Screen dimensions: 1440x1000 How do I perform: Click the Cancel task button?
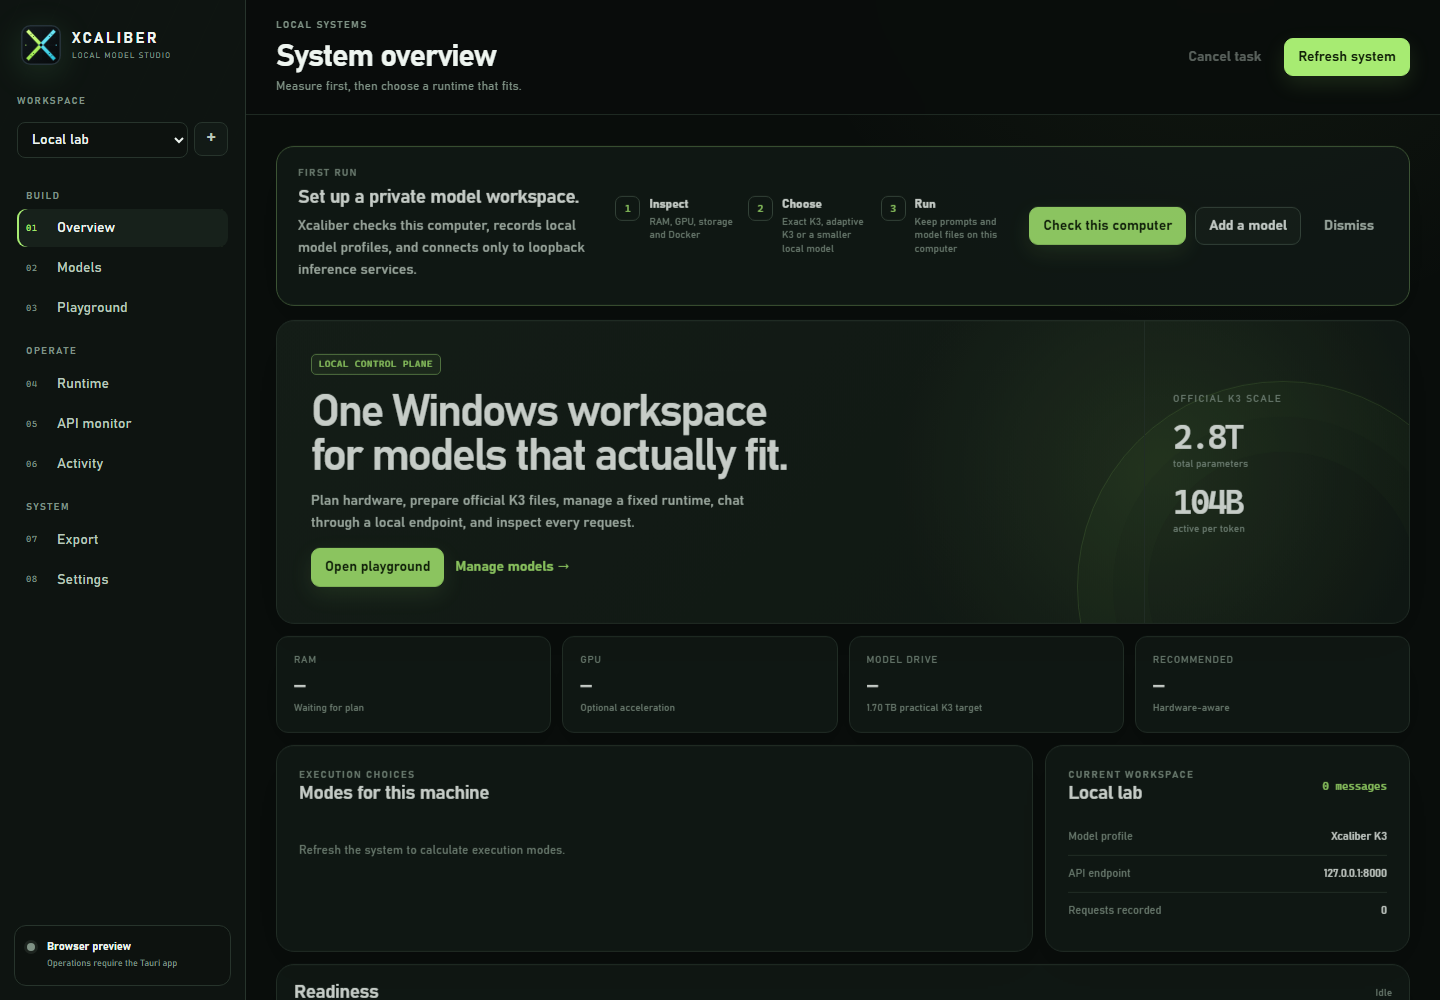click(1224, 57)
